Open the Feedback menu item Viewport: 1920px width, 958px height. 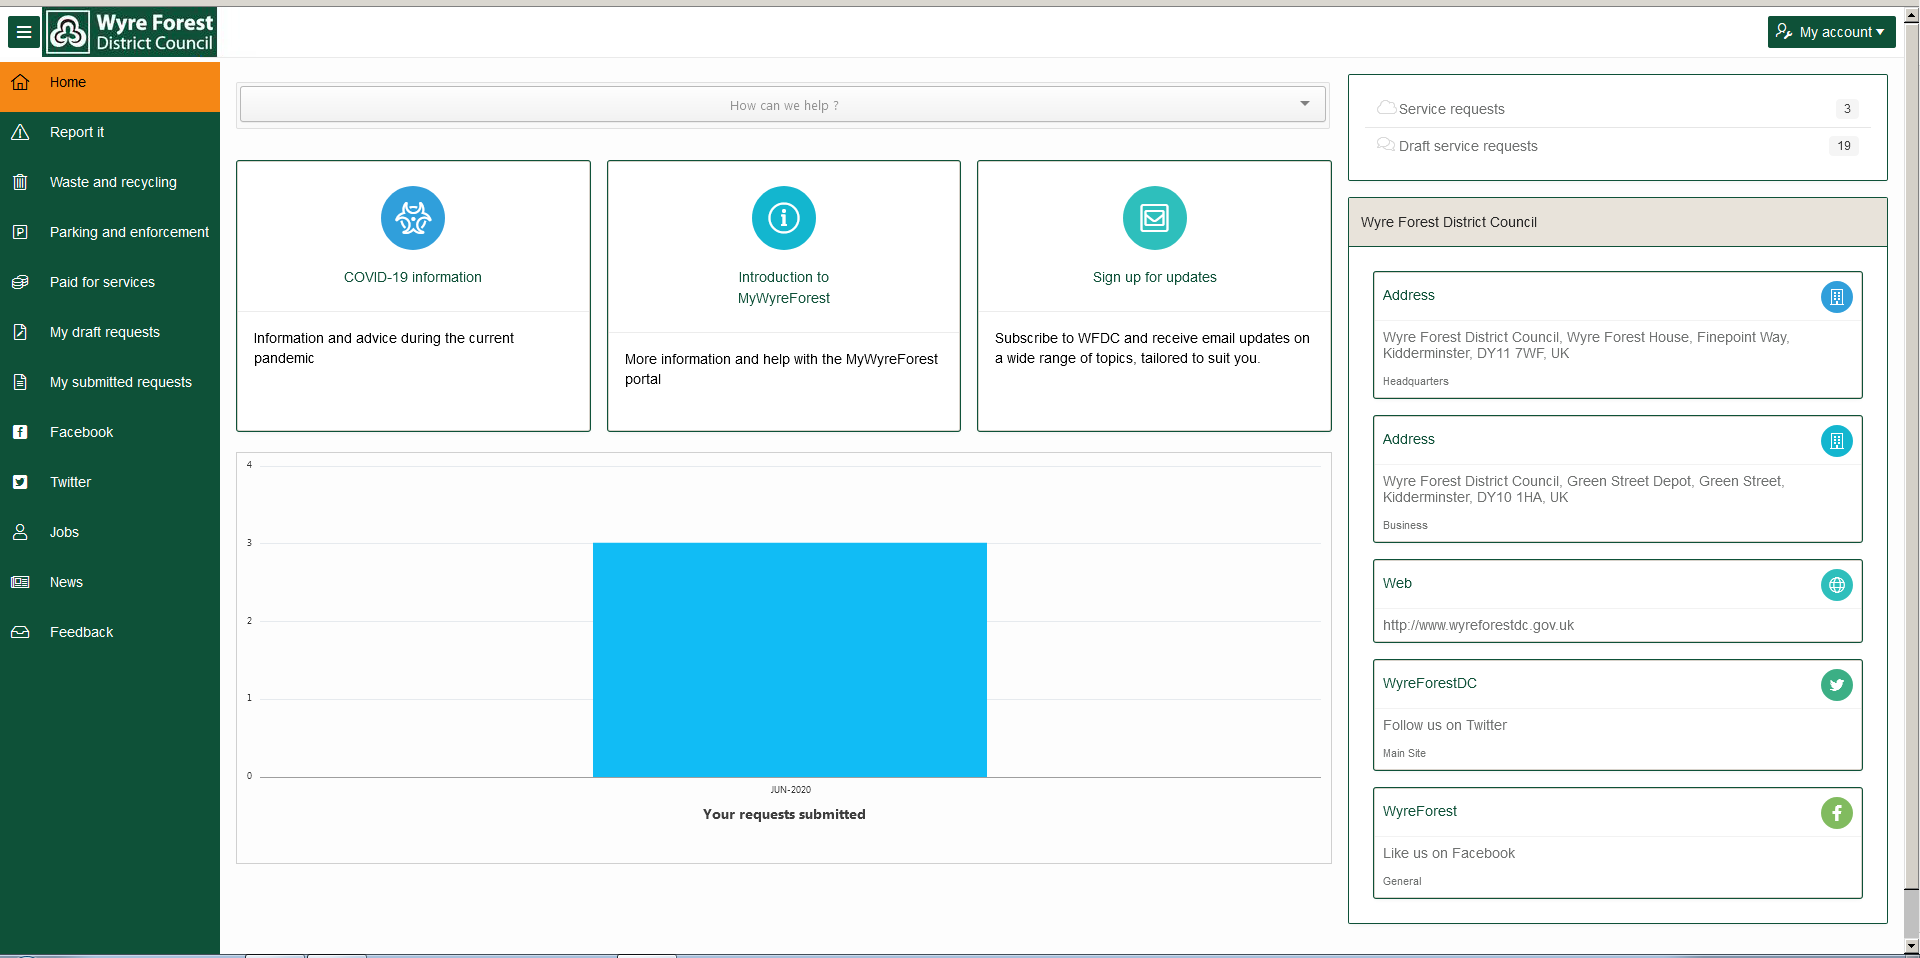coord(110,632)
